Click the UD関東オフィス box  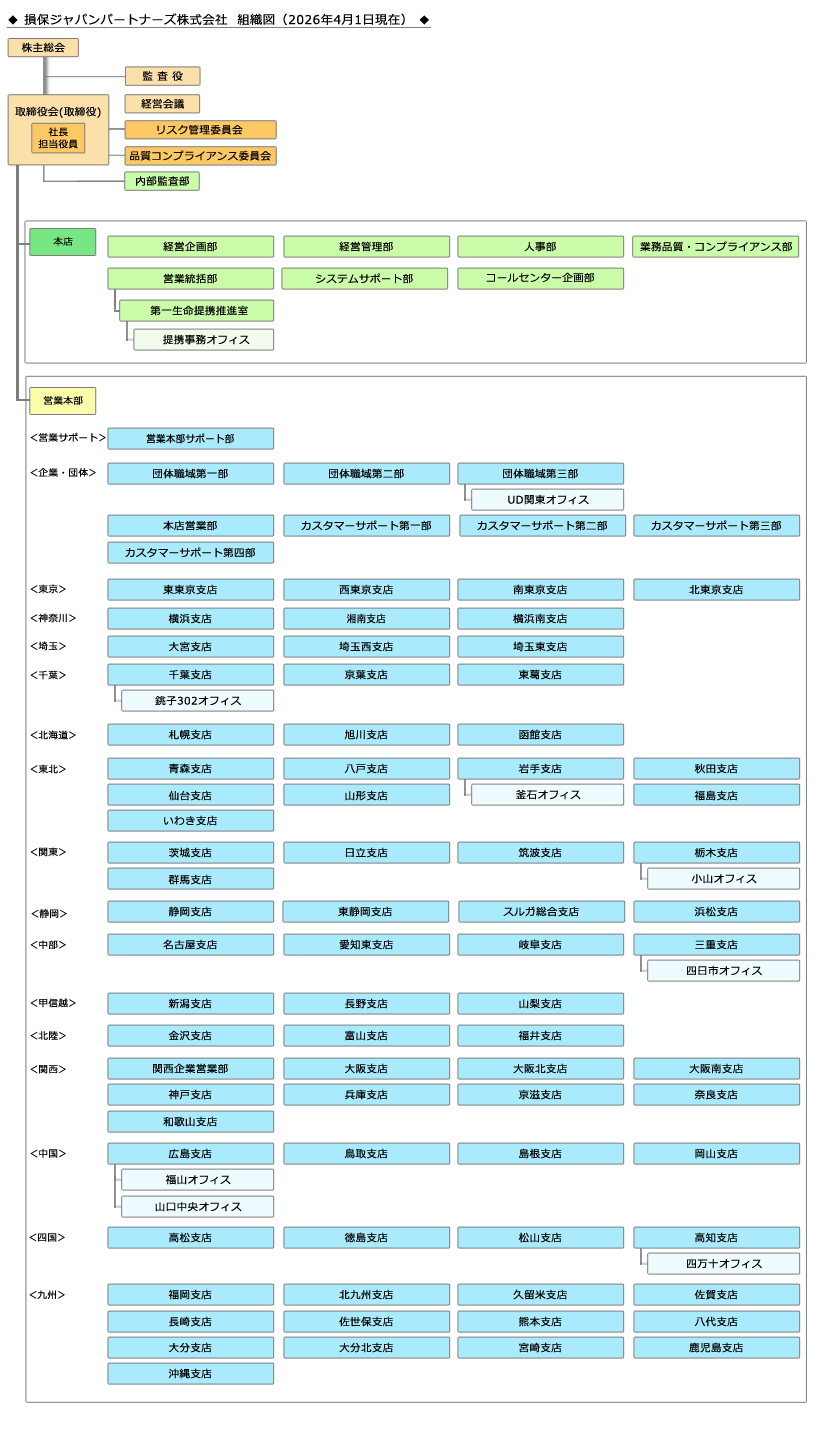tap(547, 500)
